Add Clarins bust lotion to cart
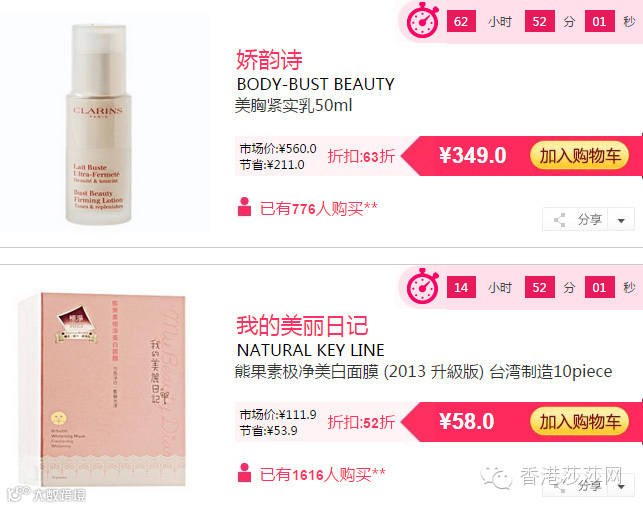Image resolution: width=643 pixels, height=508 pixels. click(x=579, y=156)
